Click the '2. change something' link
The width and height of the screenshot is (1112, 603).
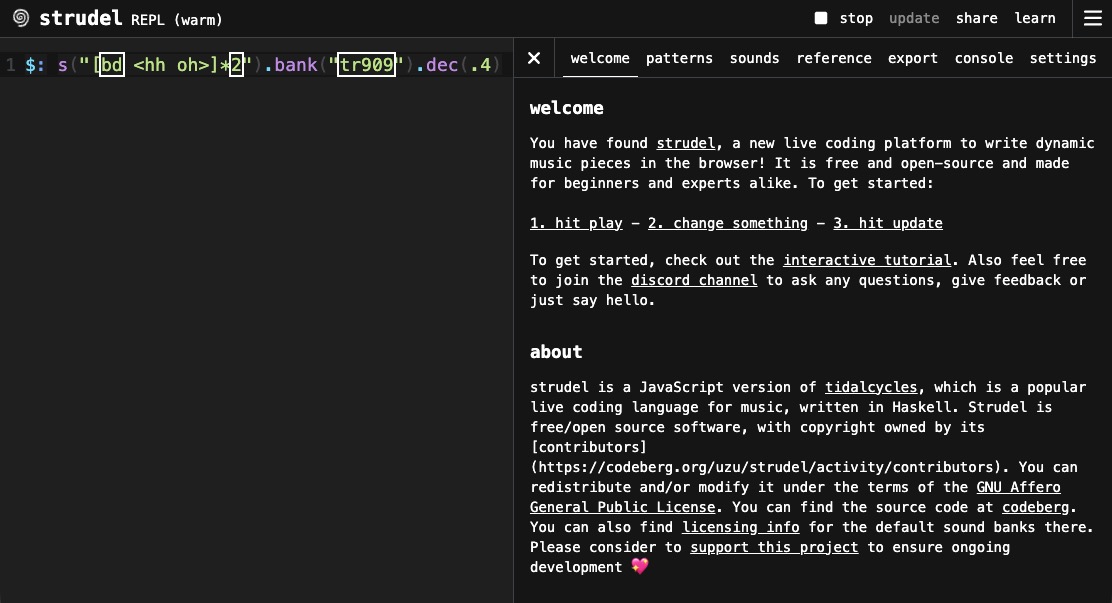[x=728, y=223]
